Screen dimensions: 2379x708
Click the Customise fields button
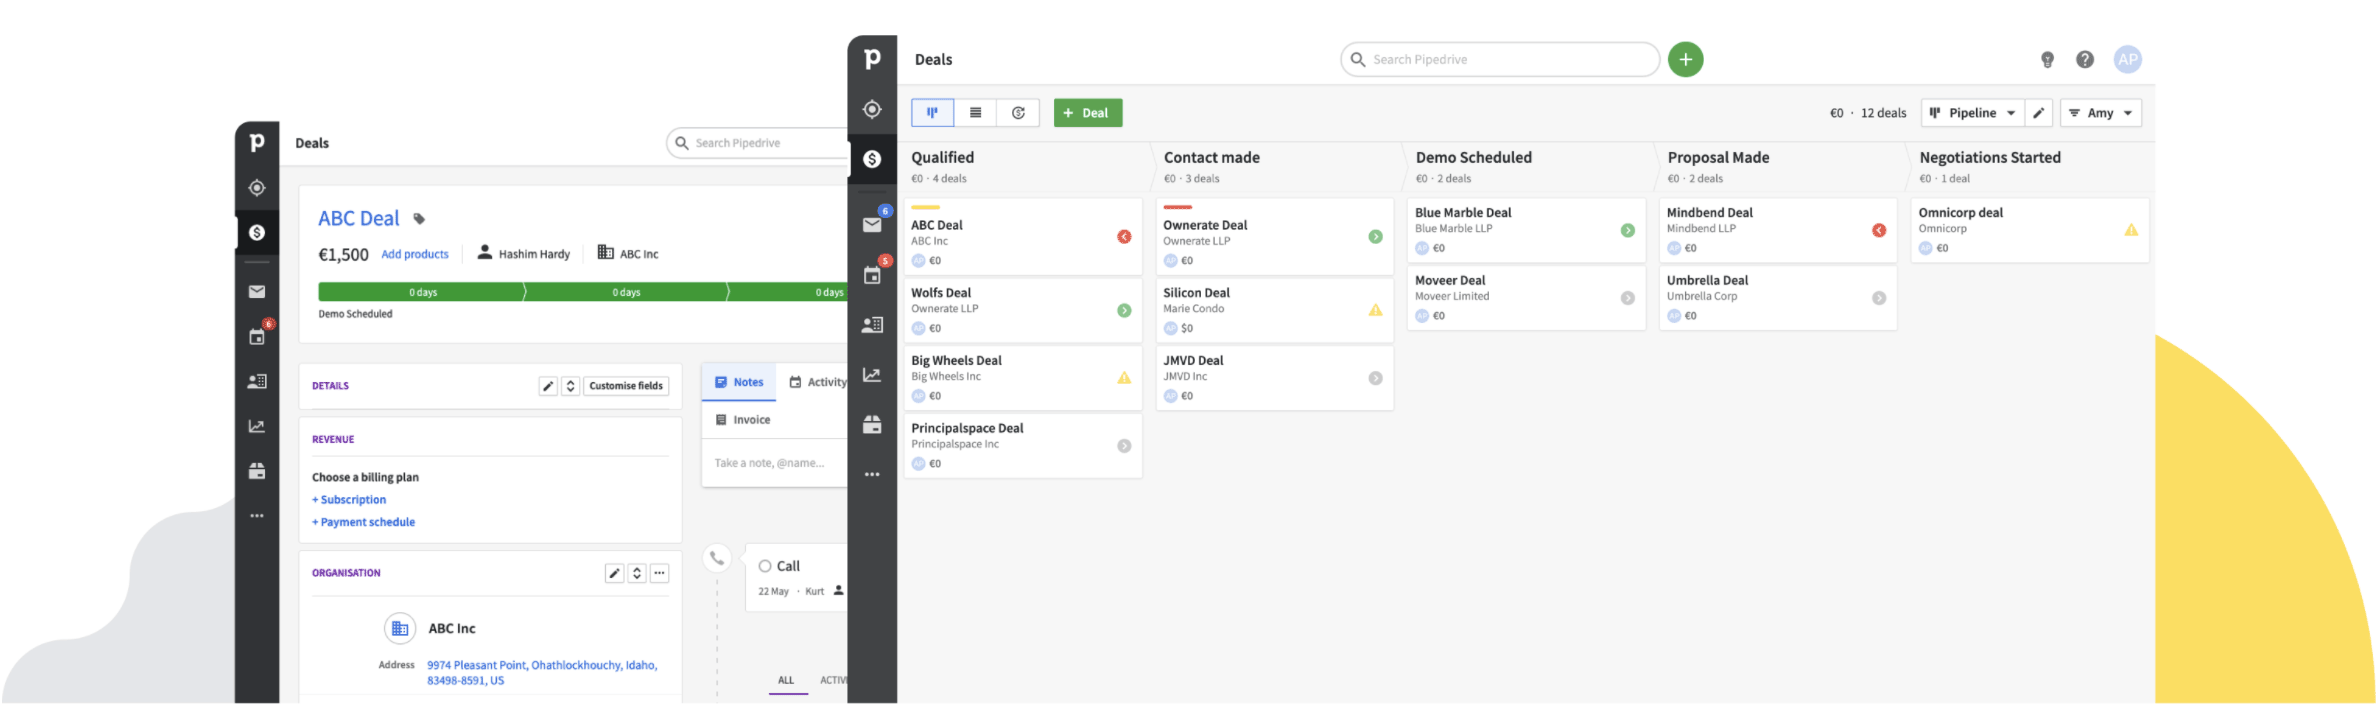point(626,386)
